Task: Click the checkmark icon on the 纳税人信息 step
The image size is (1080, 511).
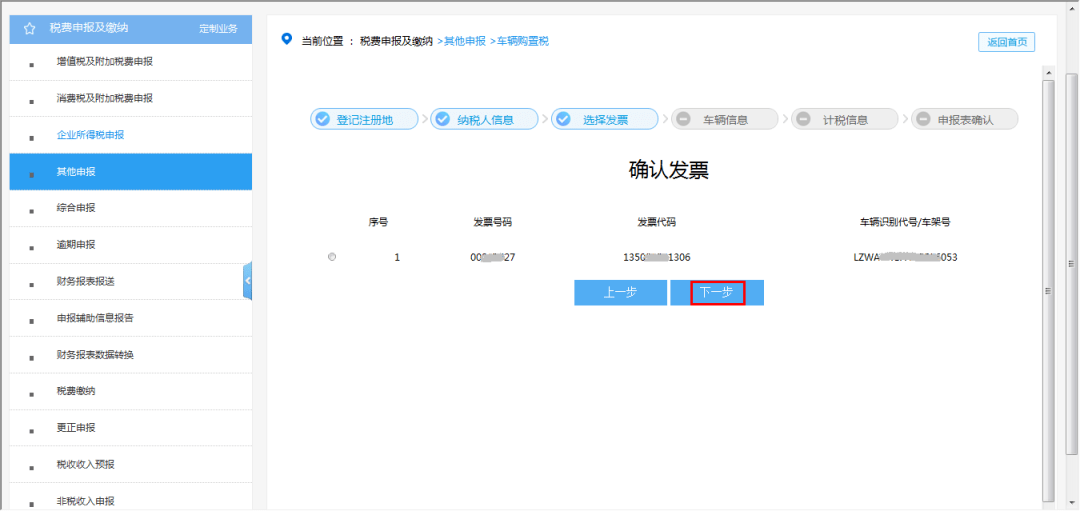Action: pyautogui.click(x=443, y=119)
